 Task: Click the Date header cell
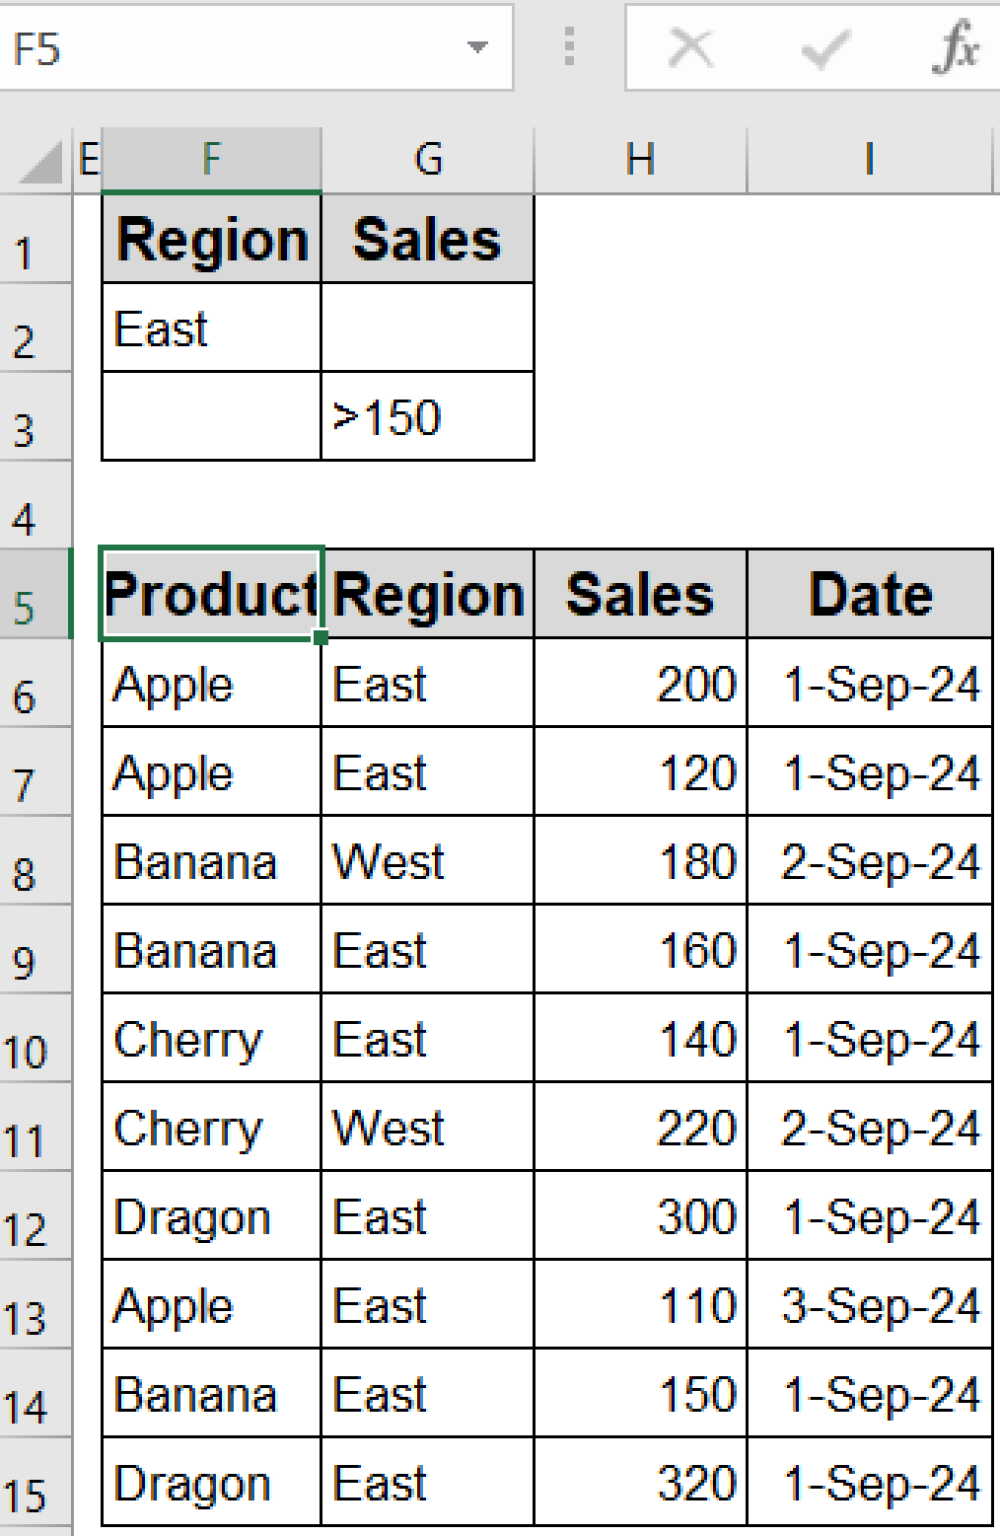point(869,595)
